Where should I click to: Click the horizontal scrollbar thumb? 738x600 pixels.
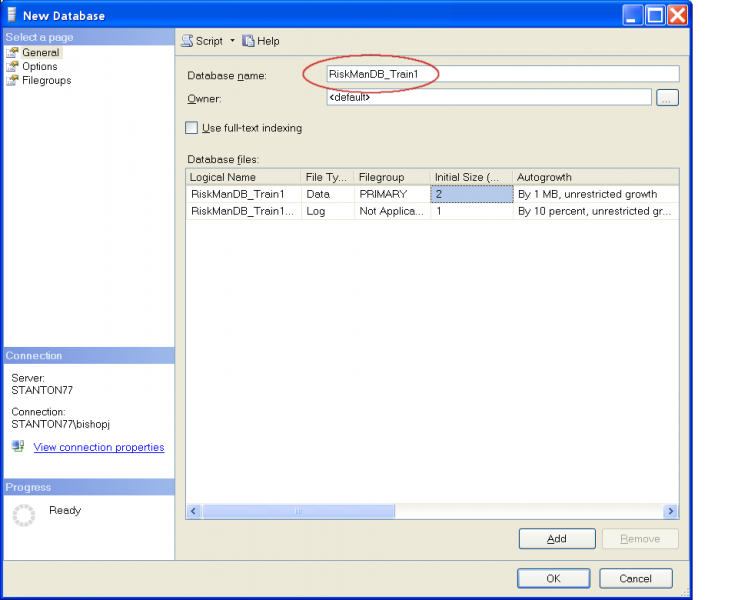pyautogui.click(x=298, y=511)
